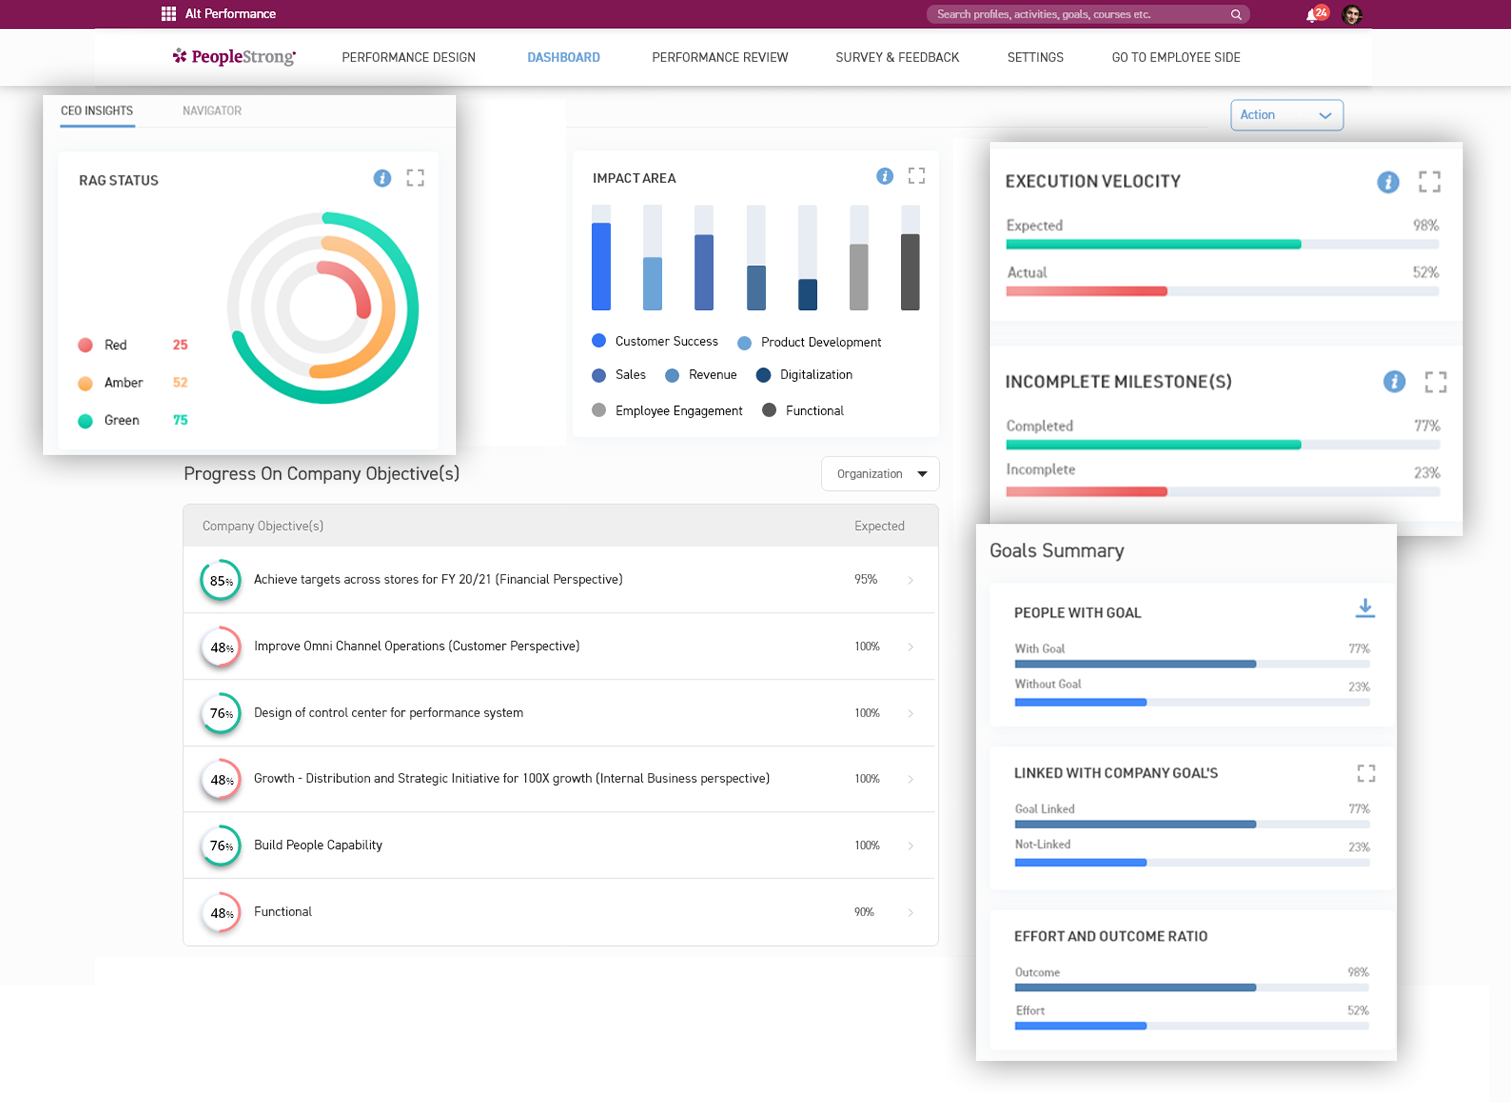
Task: Open Survey & Feedback menu
Action: [x=897, y=58]
